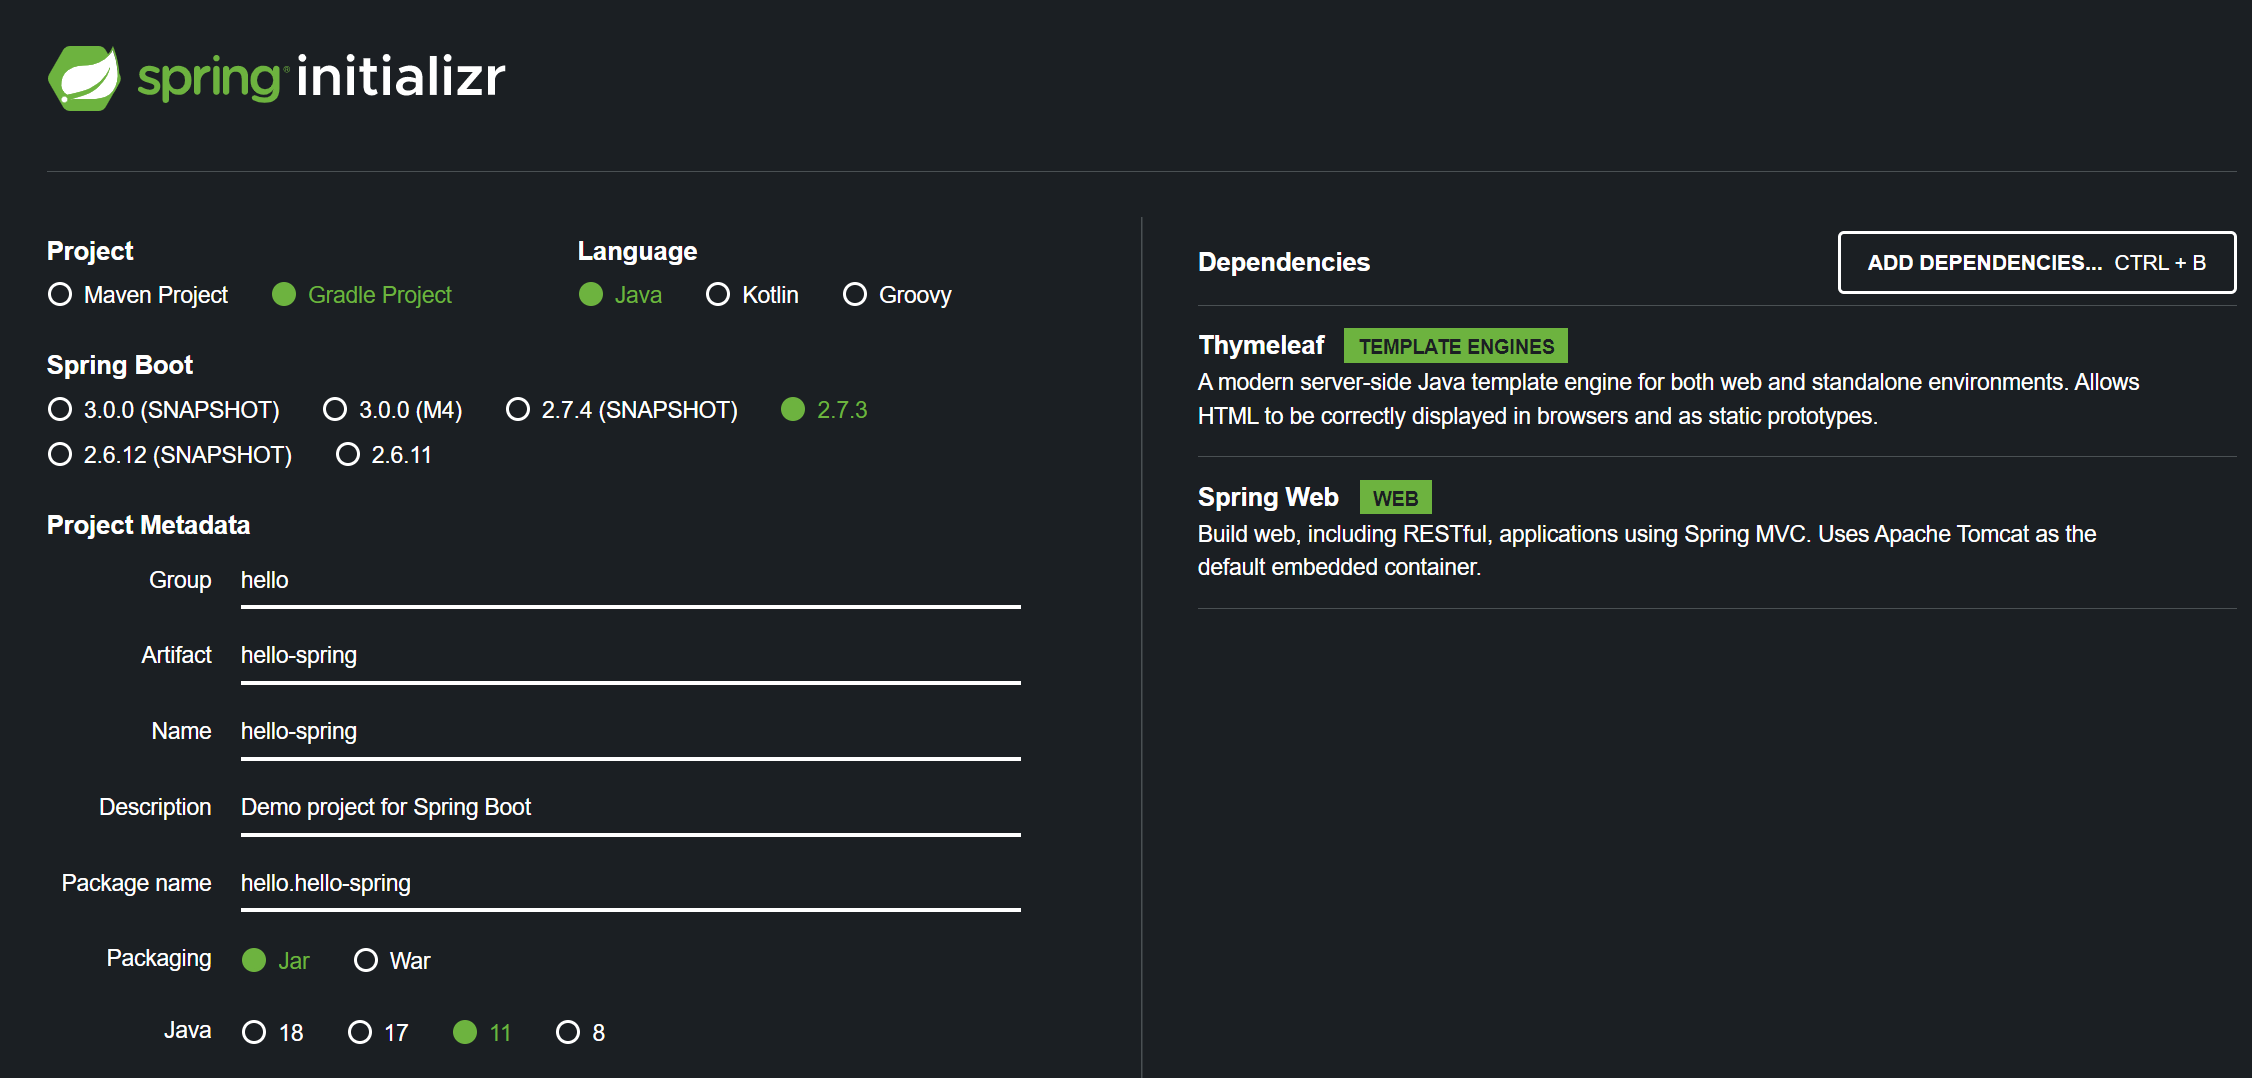Edit the Package name field

click(x=630, y=884)
